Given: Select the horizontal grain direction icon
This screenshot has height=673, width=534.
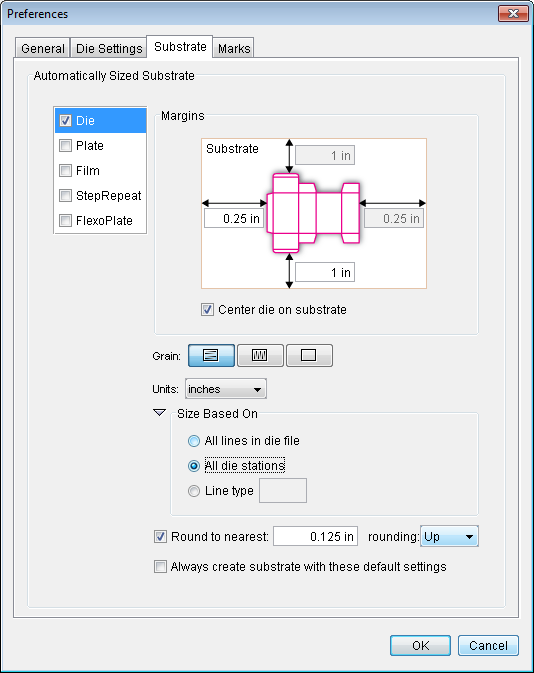Looking at the screenshot, I should pos(211,355).
